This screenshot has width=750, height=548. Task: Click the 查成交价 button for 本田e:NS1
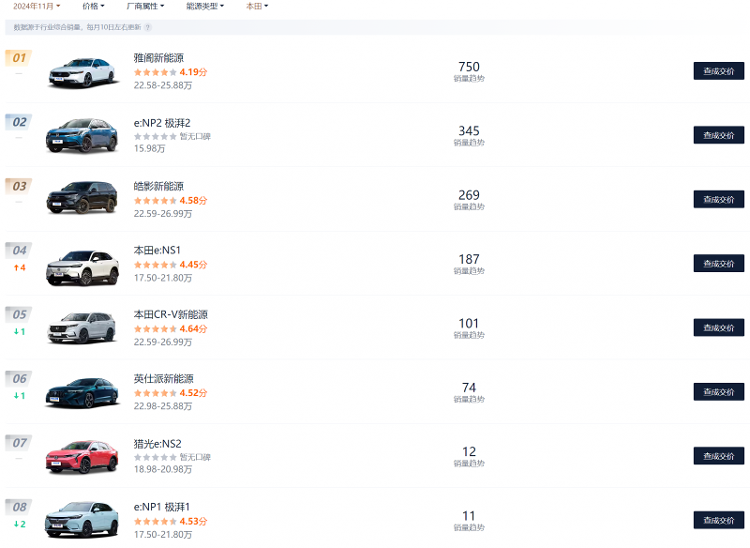coord(718,263)
